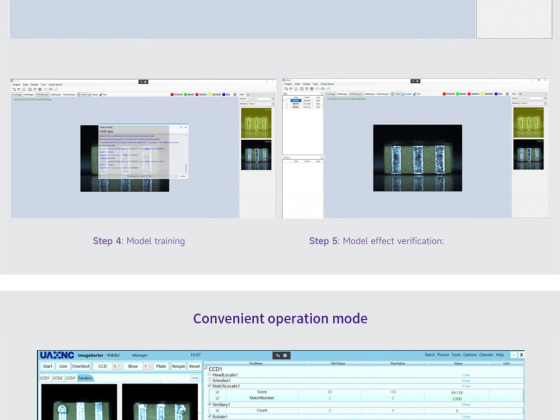Click the Score value 99.158
This screenshot has width=560, height=420.
point(457,392)
